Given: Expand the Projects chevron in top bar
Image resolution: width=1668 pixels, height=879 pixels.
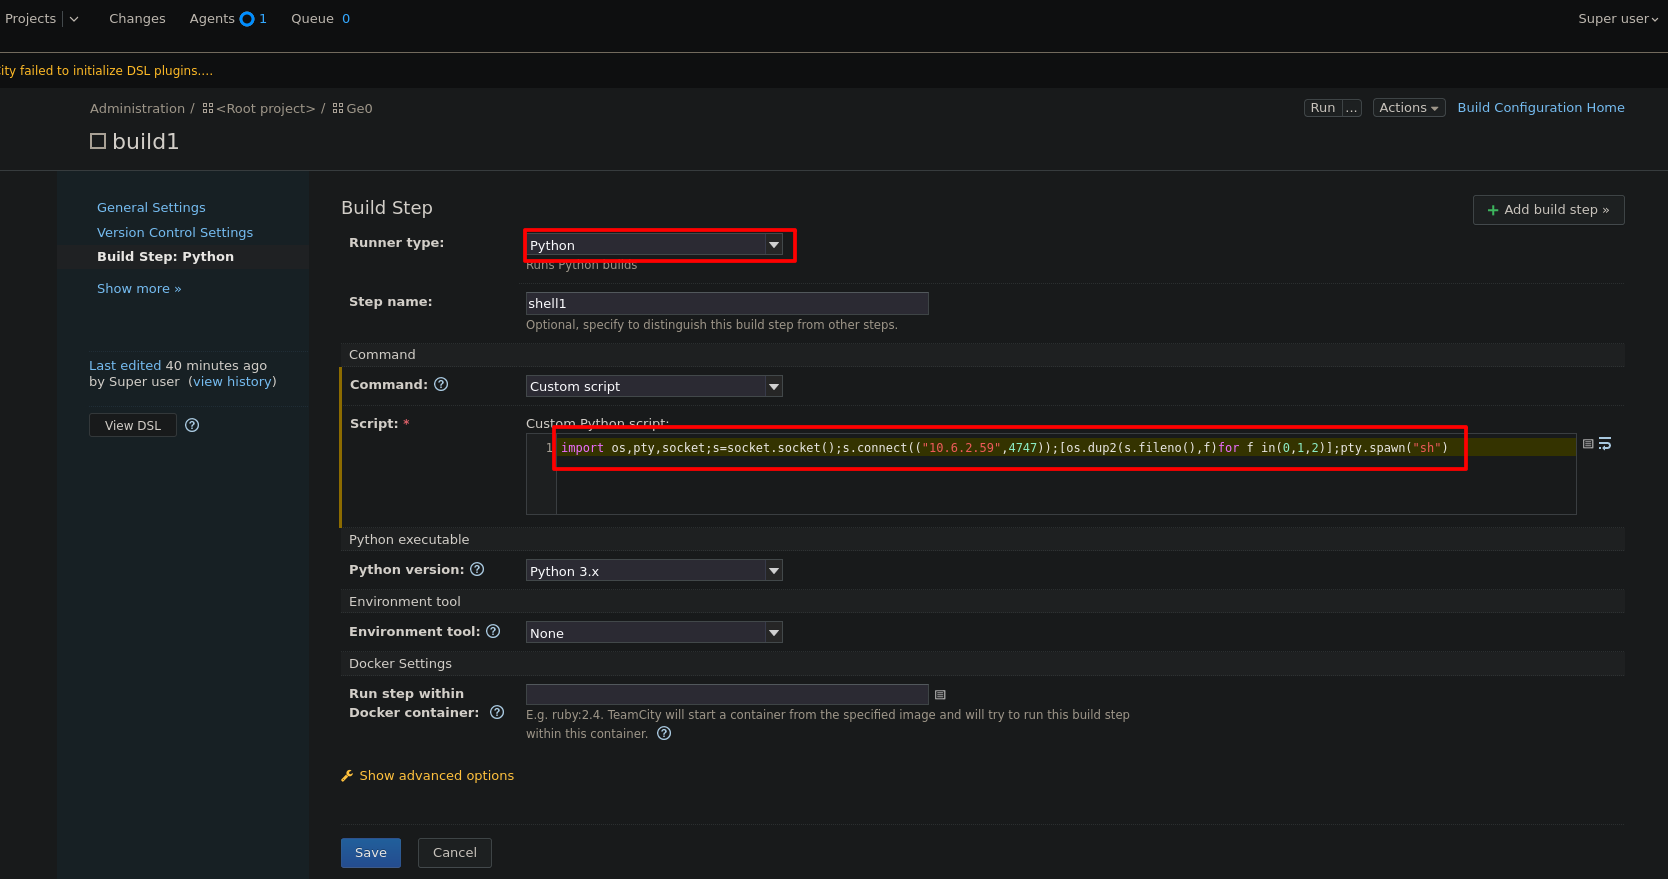Looking at the screenshot, I should [74, 19].
